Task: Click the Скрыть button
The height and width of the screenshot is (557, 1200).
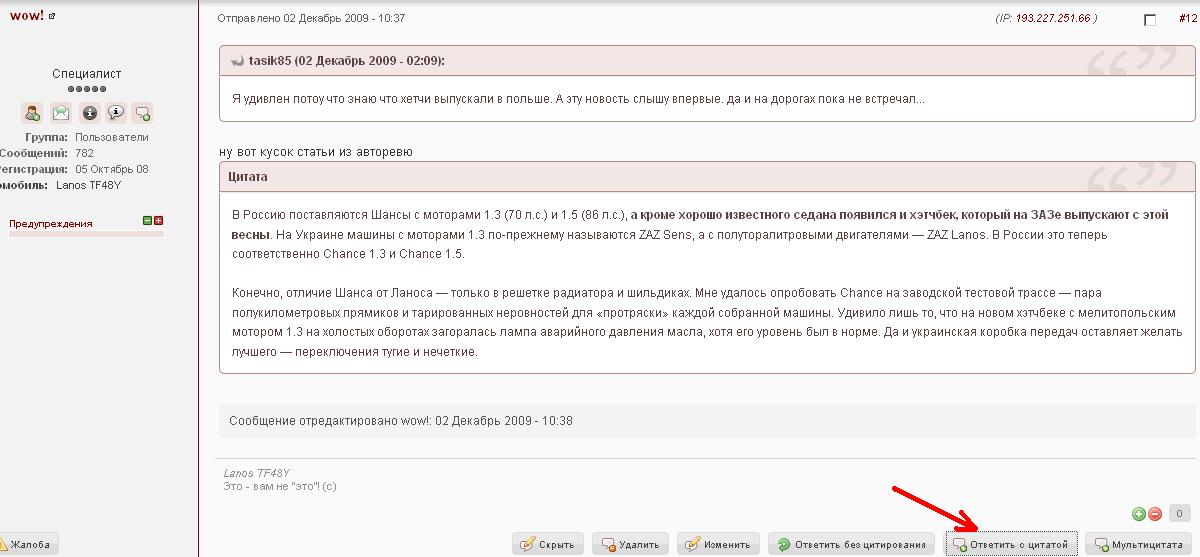Action: click(x=548, y=545)
